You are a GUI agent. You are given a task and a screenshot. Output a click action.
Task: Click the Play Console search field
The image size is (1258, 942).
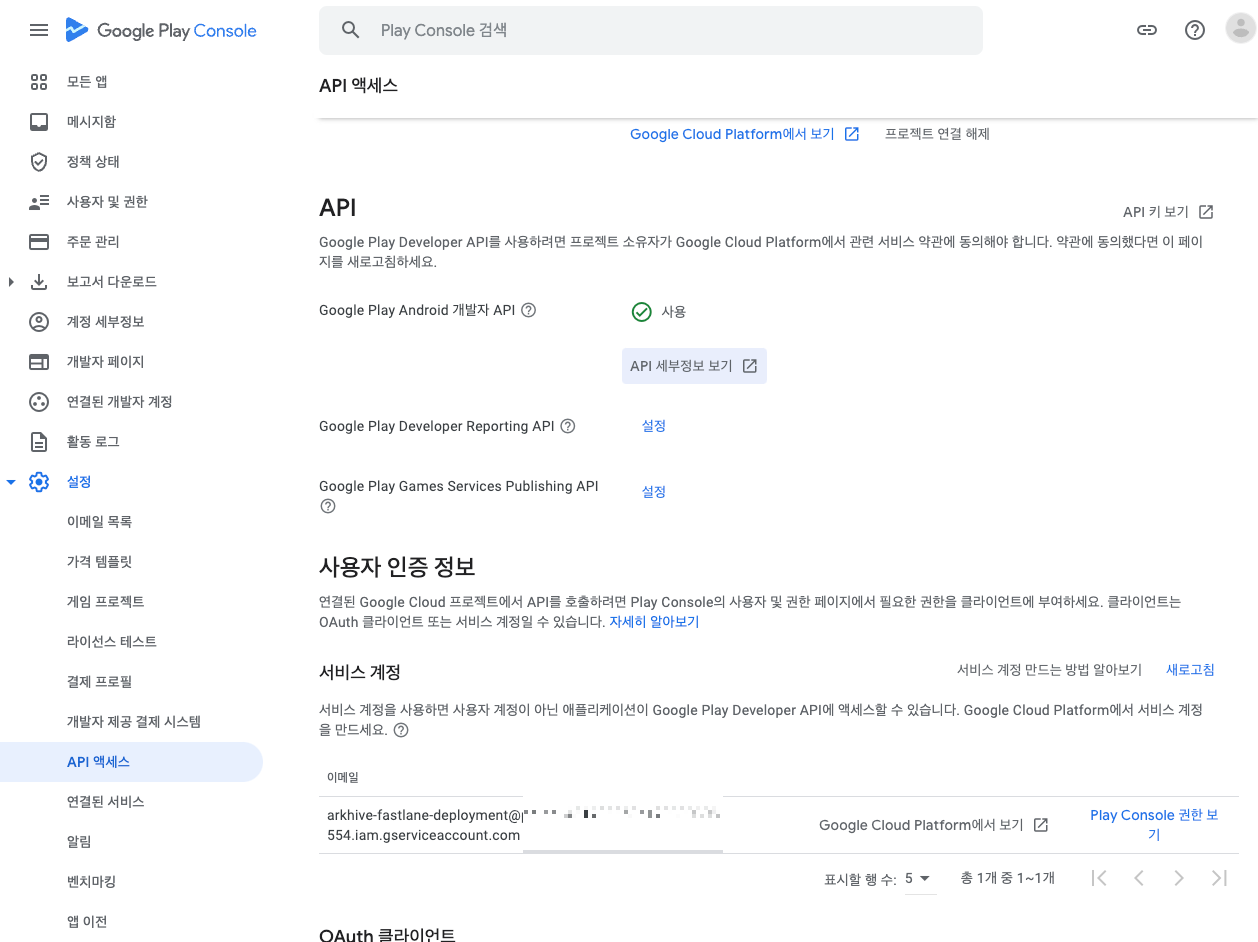point(650,31)
